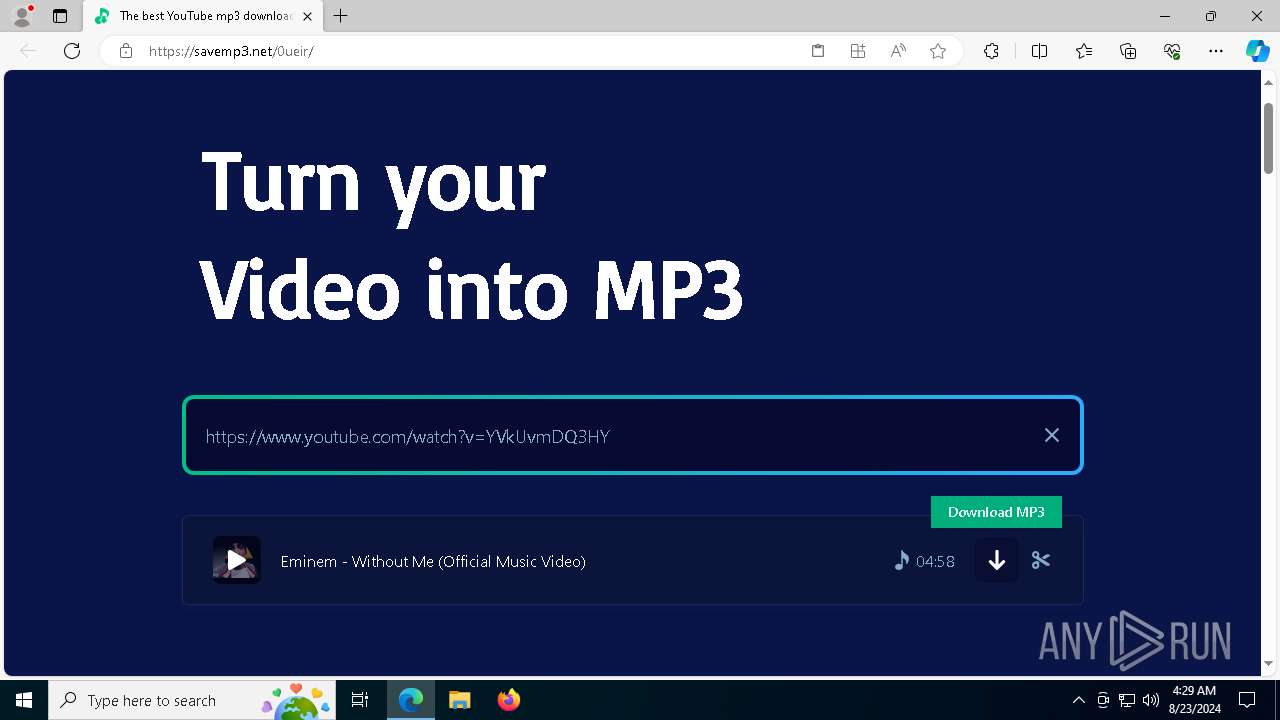Open a new browser tab

pos(341,16)
